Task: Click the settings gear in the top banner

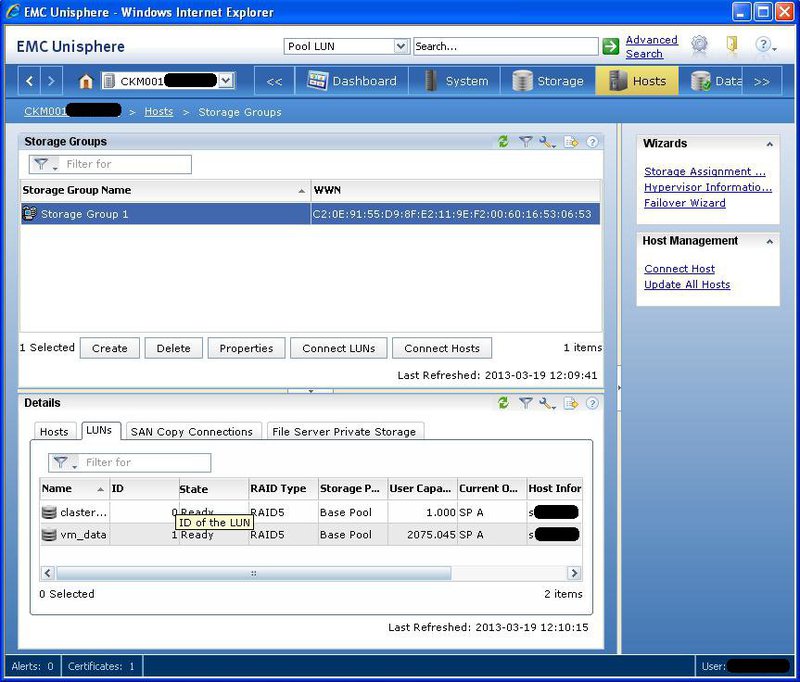Action: click(x=699, y=46)
